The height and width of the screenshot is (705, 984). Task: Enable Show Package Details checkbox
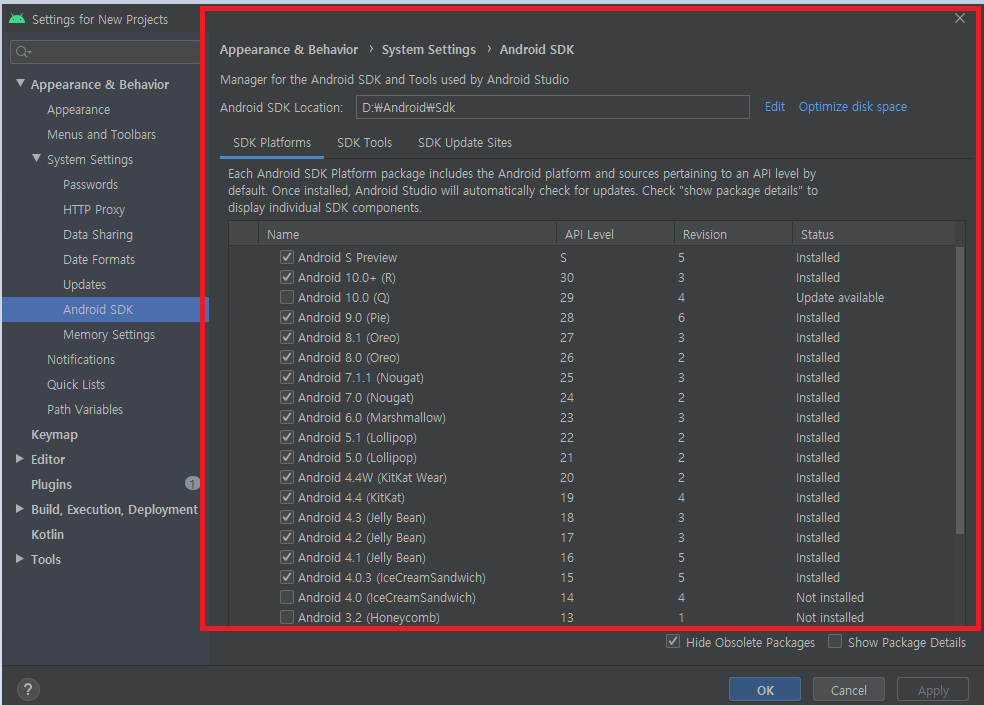click(835, 642)
